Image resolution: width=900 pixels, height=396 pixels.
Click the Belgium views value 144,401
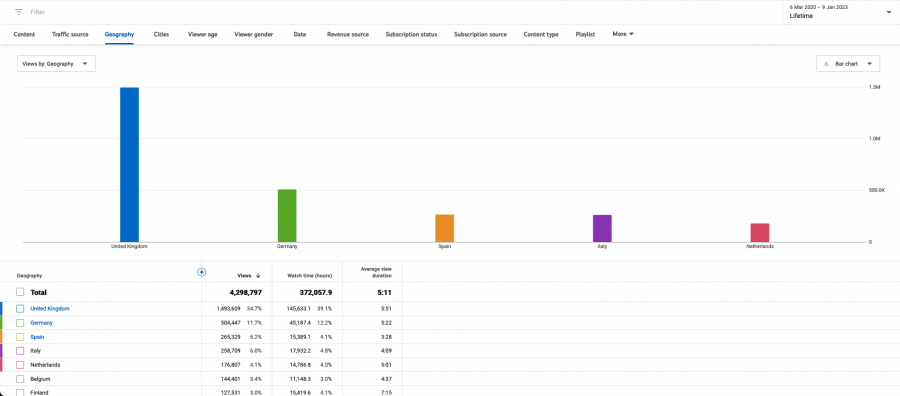click(x=230, y=379)
